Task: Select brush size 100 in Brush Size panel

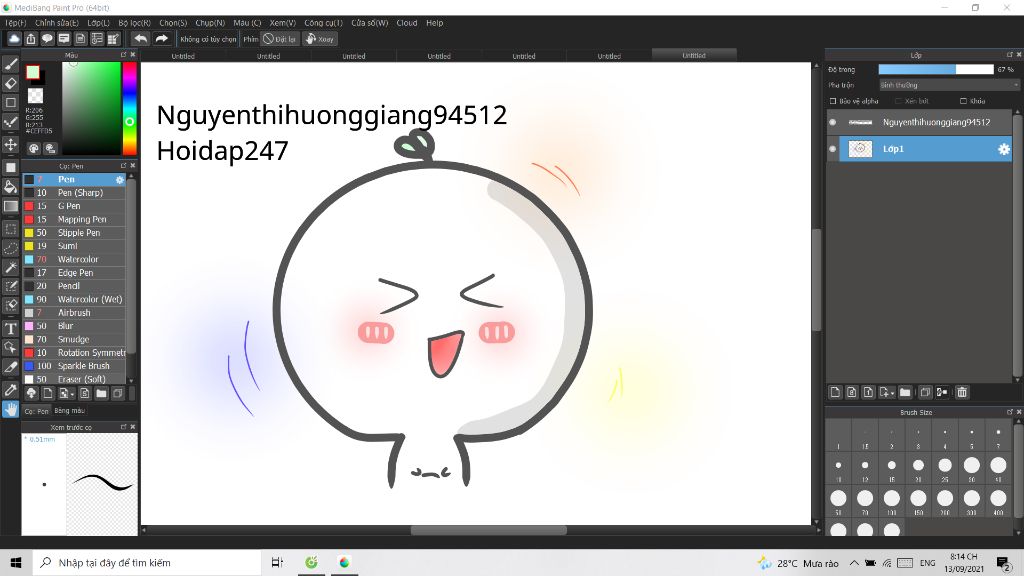Action: [891, 500]
